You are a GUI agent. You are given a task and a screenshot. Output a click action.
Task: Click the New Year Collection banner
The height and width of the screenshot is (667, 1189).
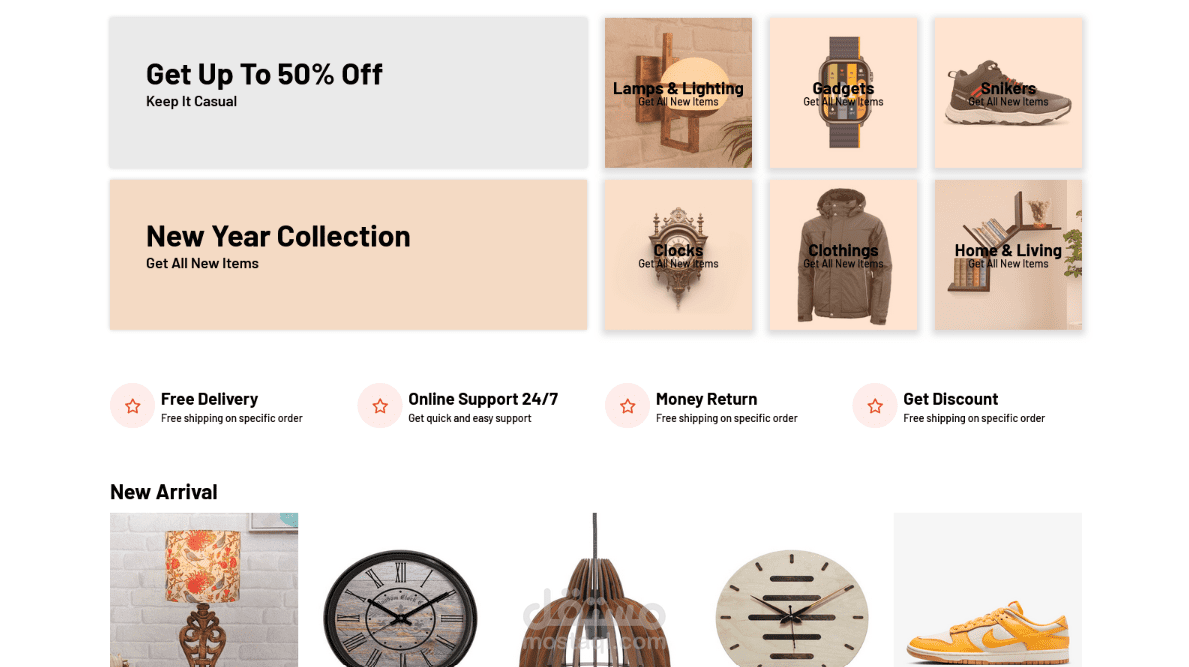pos(349,255)
